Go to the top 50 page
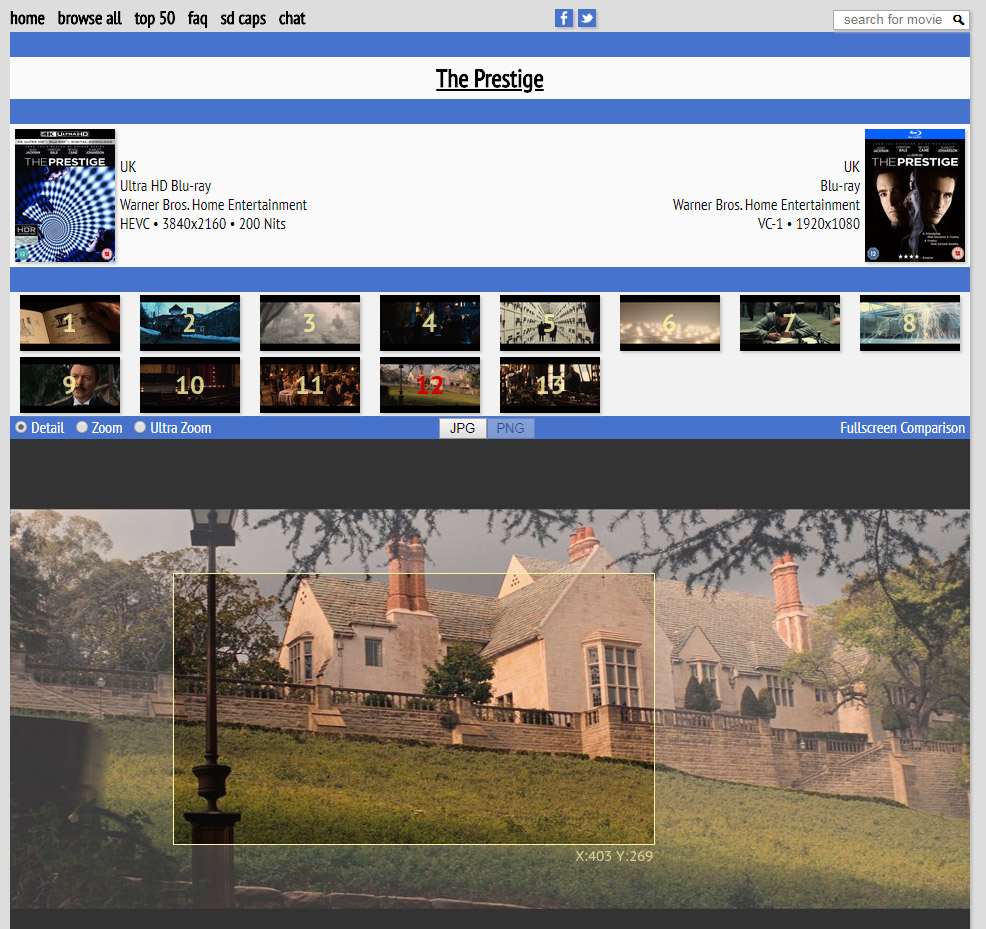Screen dimensions: 986x929 [155, 19]
